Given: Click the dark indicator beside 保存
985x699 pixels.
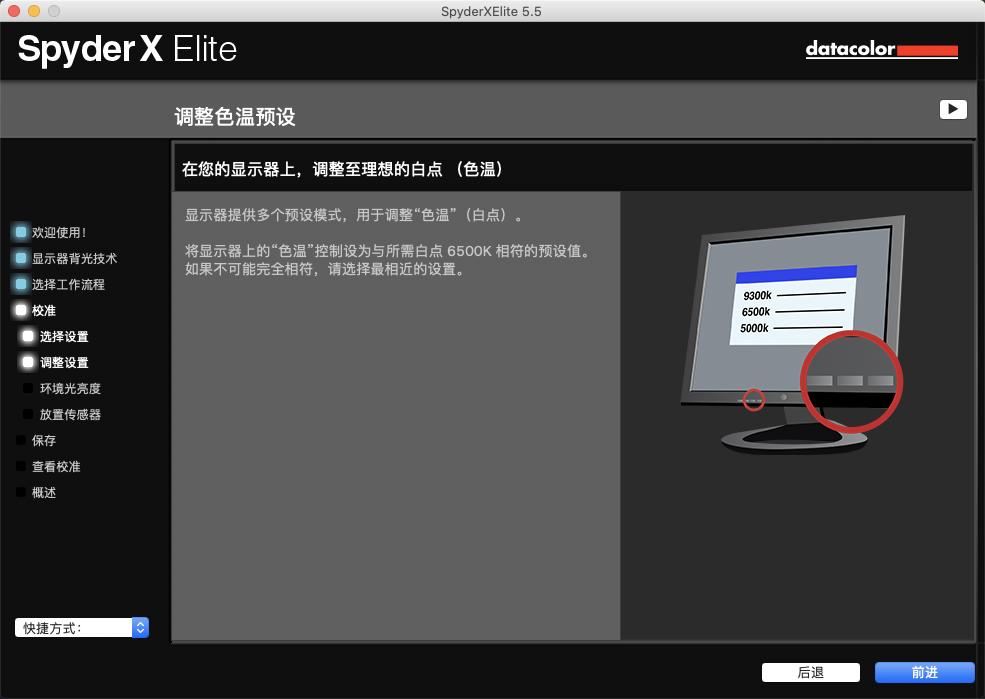Looking at the screenshot, I should pos(21,441).
